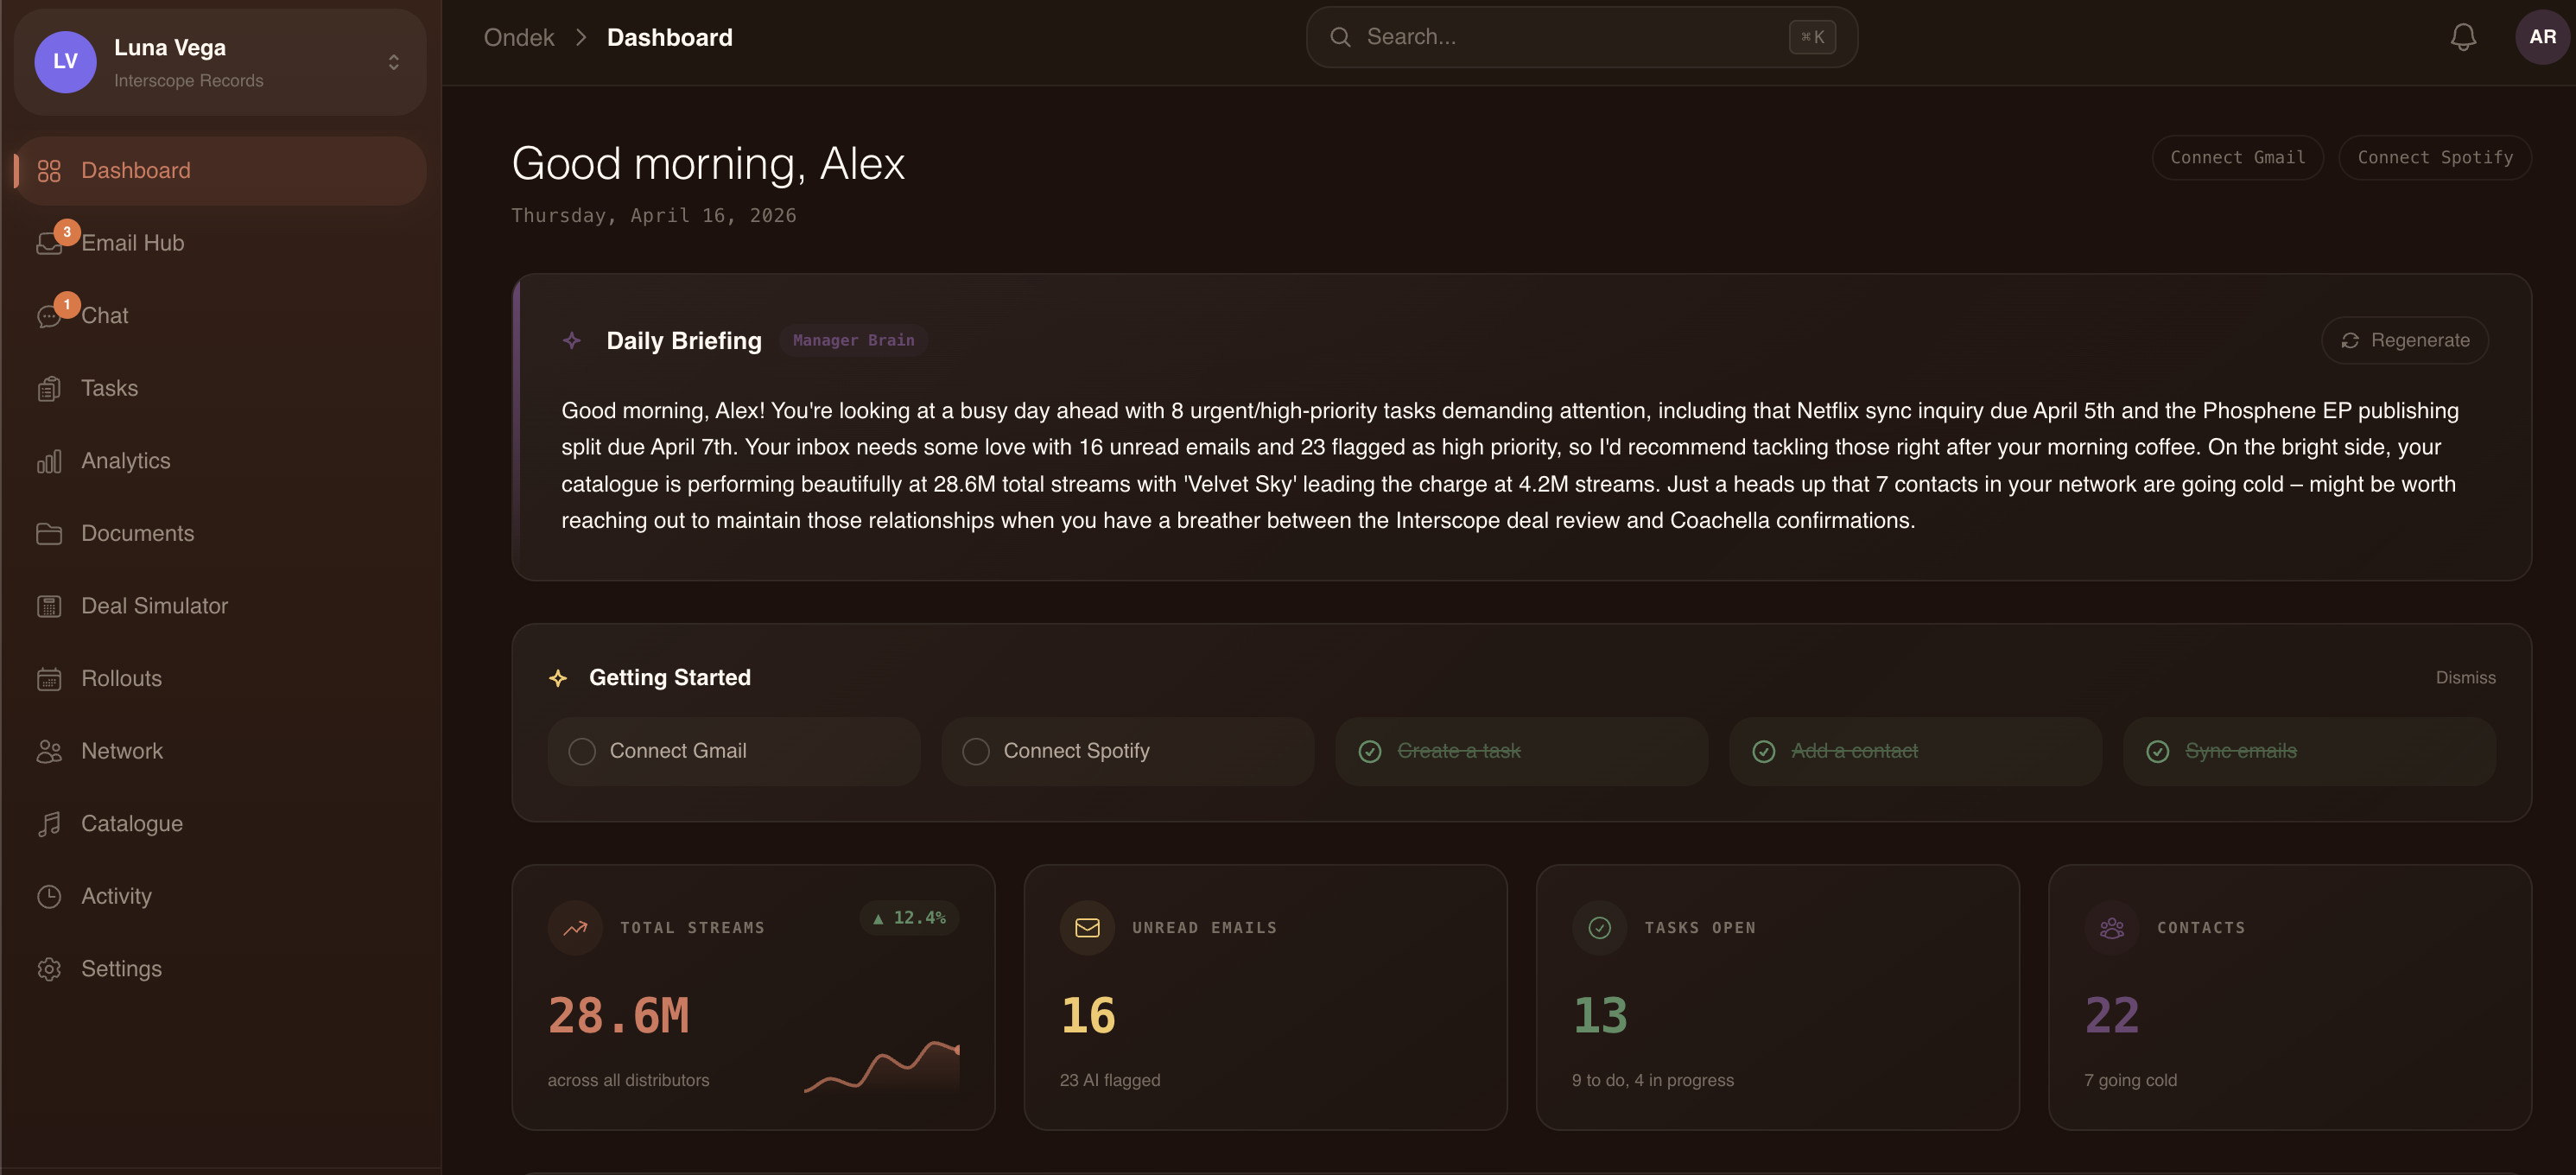View the Network contacts section
The image size is (2576, 1175).
coord(122,750)
